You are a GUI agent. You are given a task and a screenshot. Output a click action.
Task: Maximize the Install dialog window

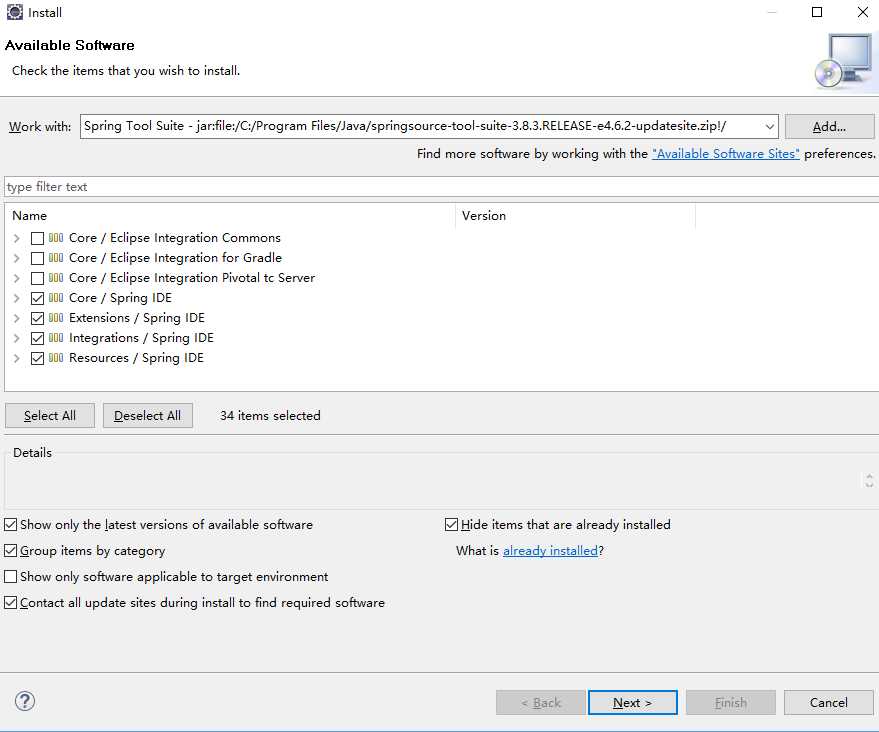point(817,12)
